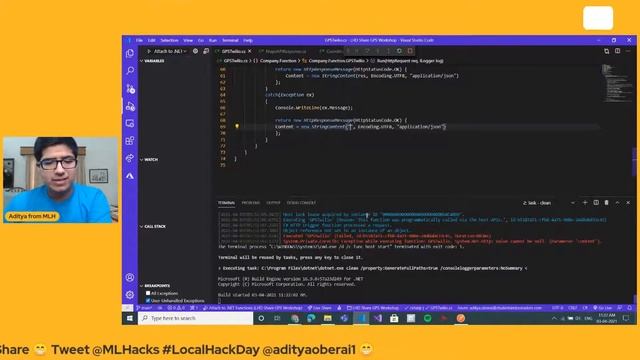Create a new terminal with plus icon
Image resolution: width=640 pixels, height=360 pixels.
(585, 202)
